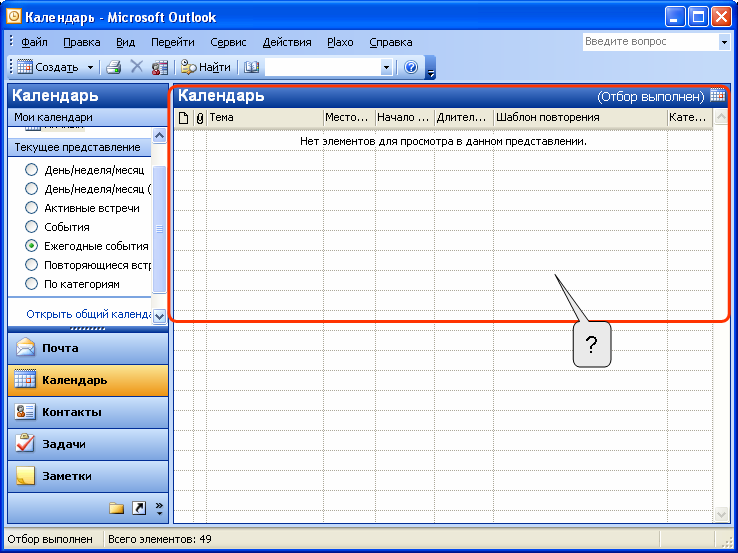Sort by the Attachment paperclip column

200,118
